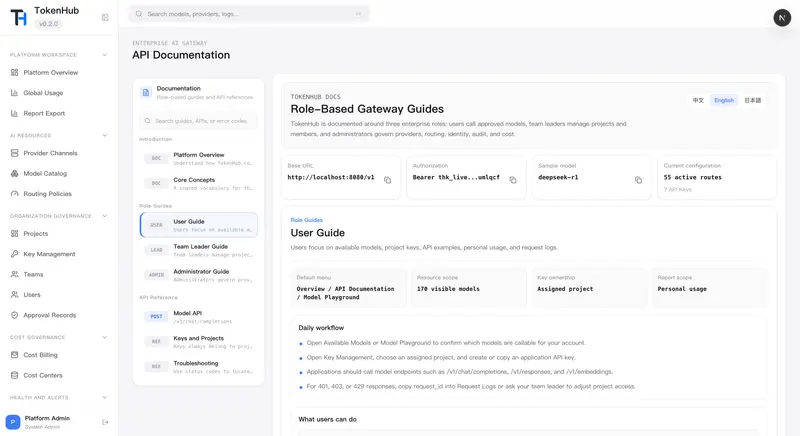Open the Troubleshooting reference

point(198,367)
